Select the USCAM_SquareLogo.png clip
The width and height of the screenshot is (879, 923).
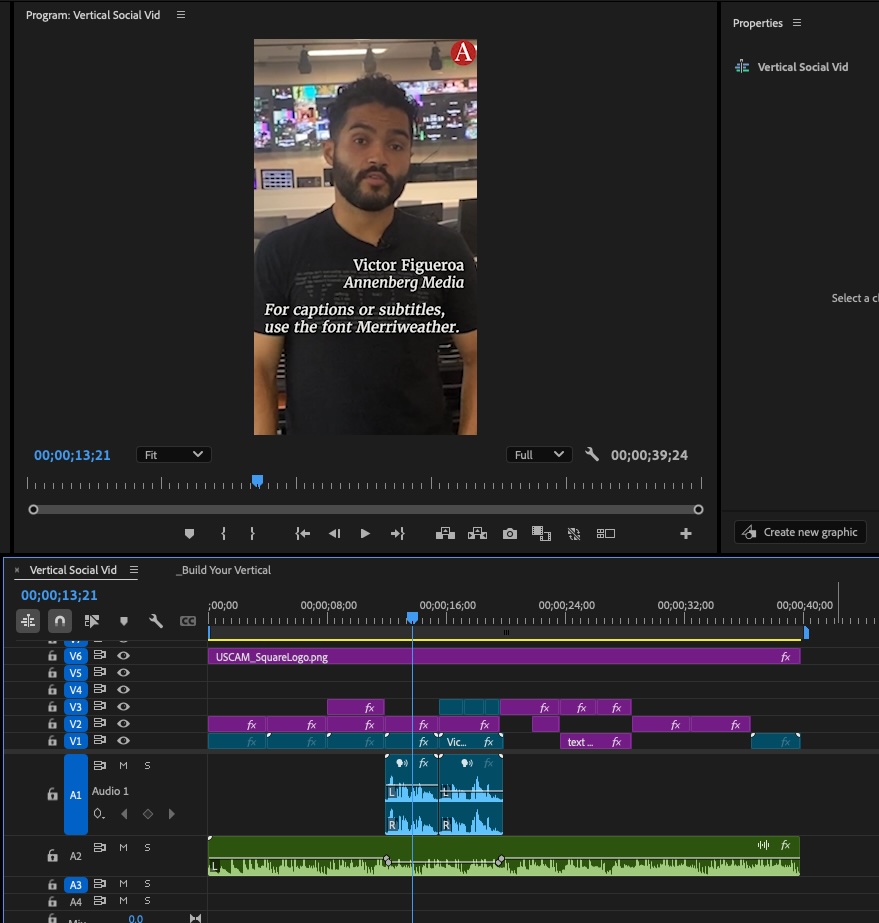click(x=504, y=656)
